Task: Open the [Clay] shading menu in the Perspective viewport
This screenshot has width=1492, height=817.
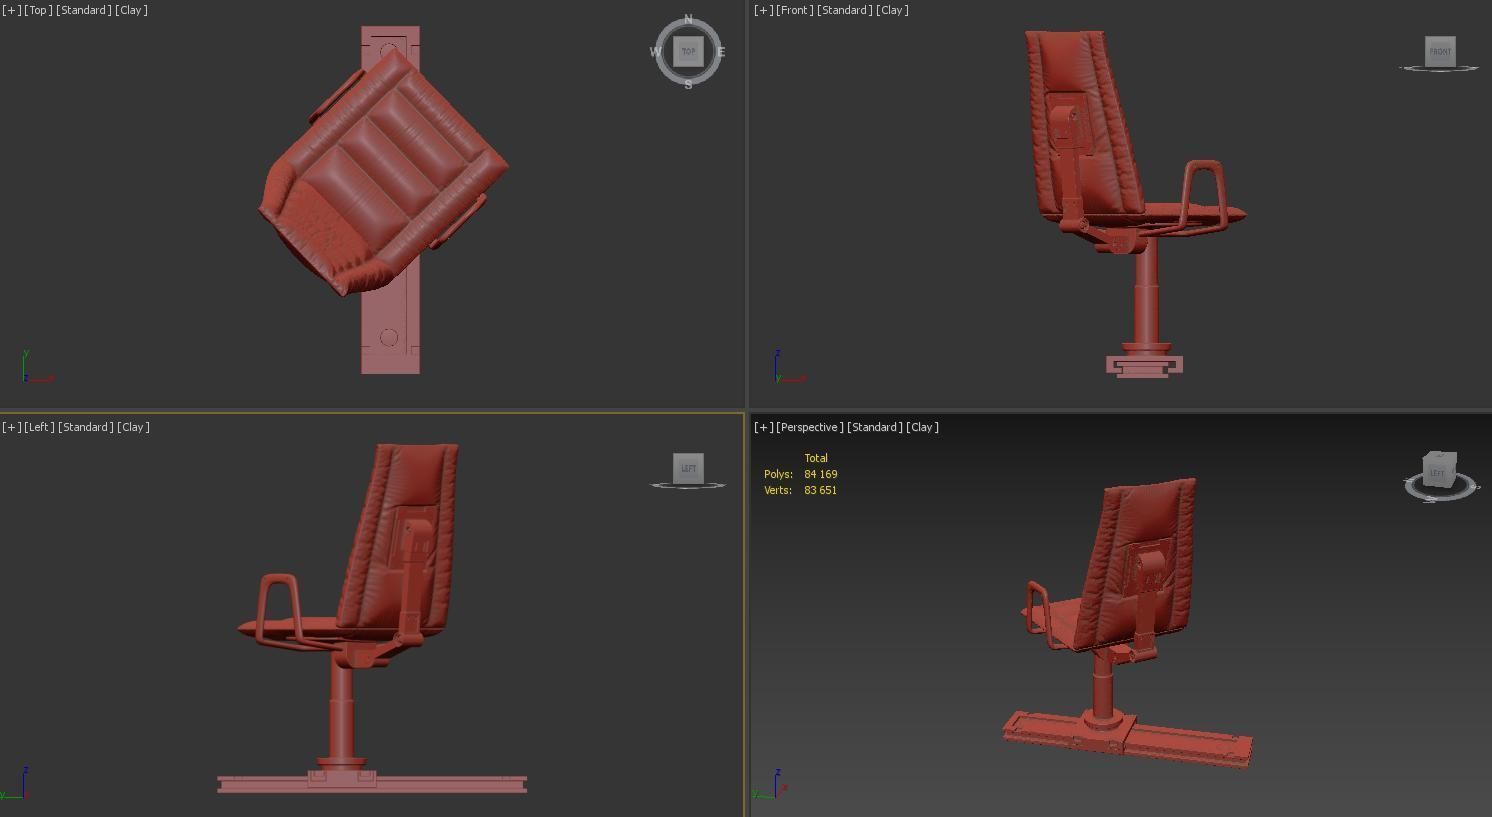Action: [922, 427]
